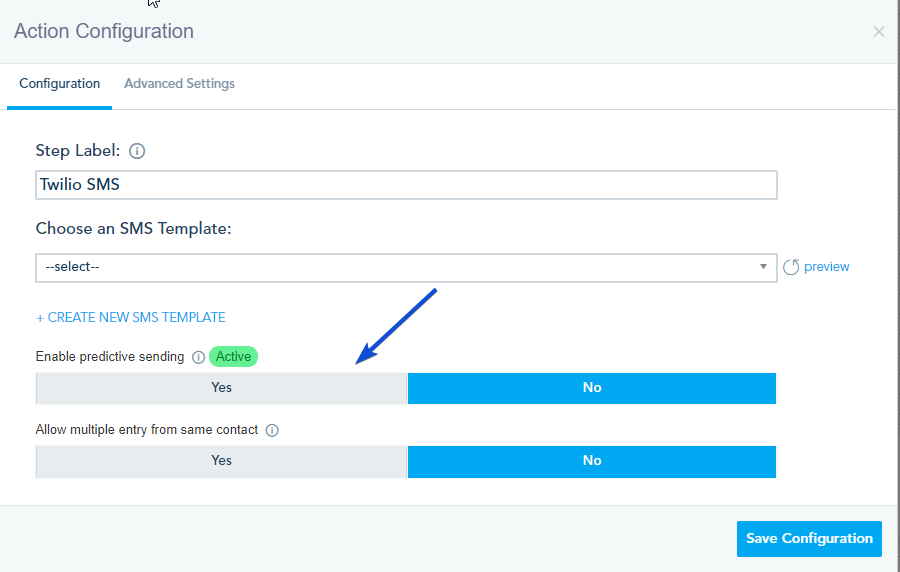Image resolution: width=900 pixels, height=572 pixels.
Task: Click the 'Enable predictive sending' label
Action: coord(110,357)
